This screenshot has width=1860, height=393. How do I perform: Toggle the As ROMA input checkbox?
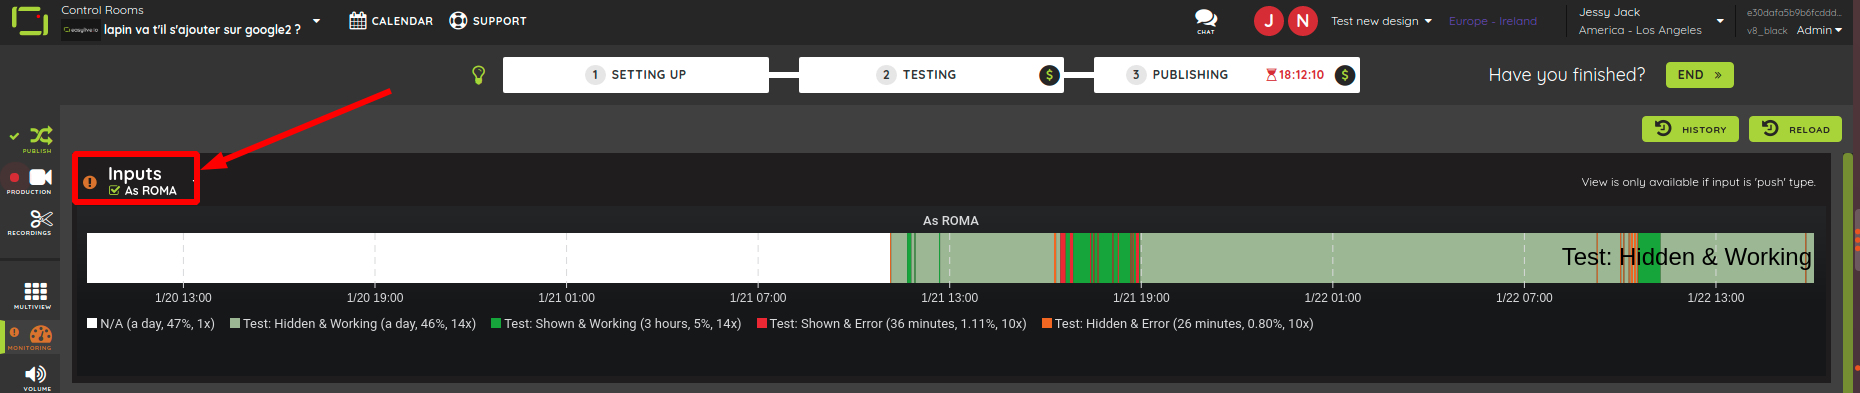(x=115, y=190)
